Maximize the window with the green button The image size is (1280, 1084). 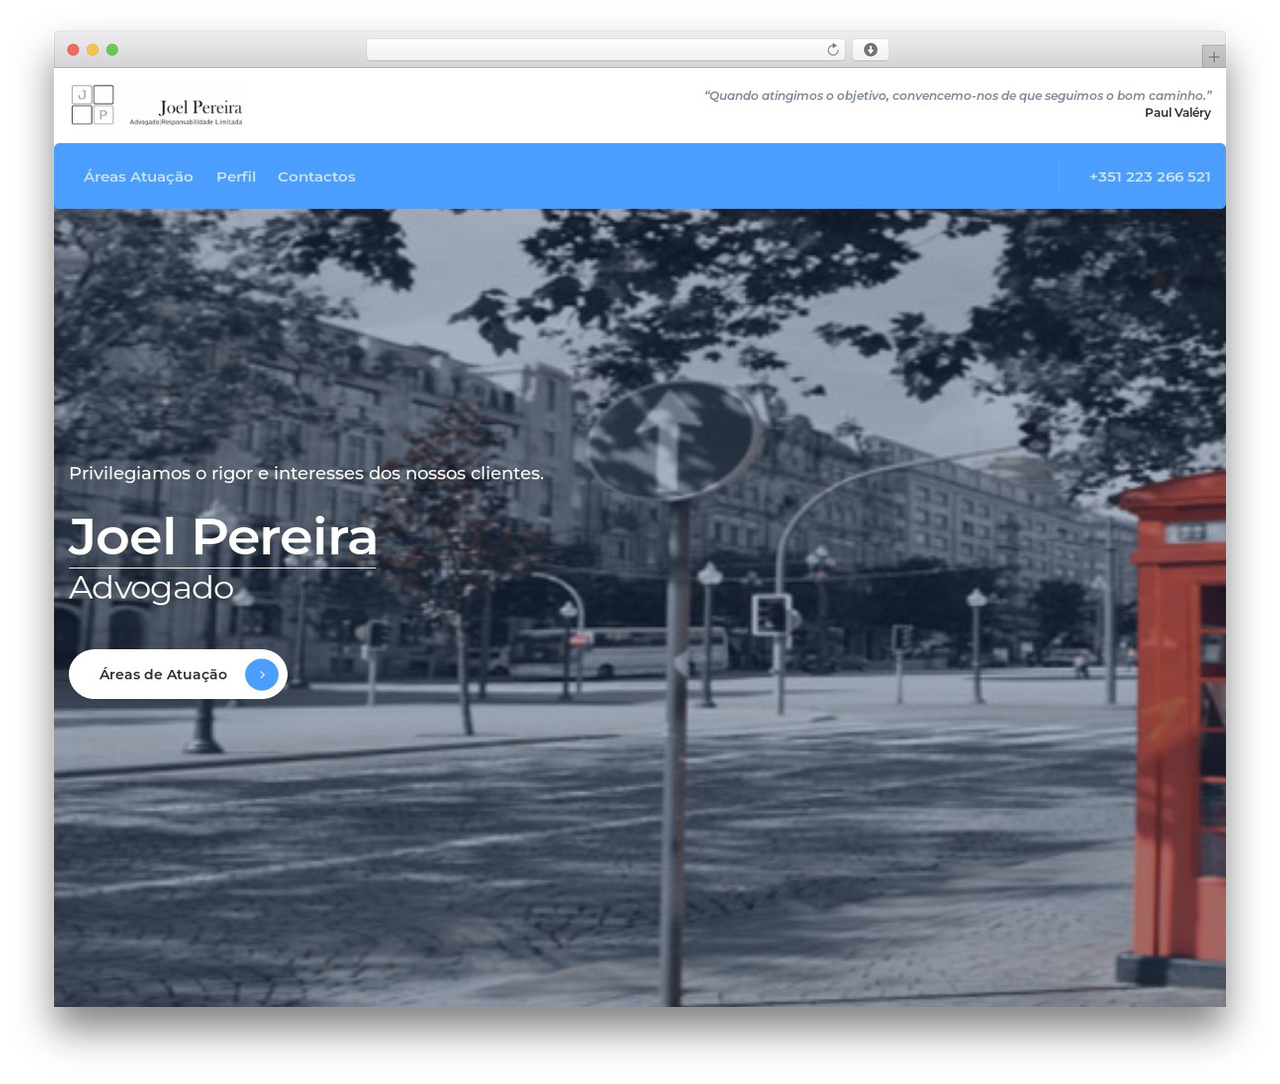point(112,50)
